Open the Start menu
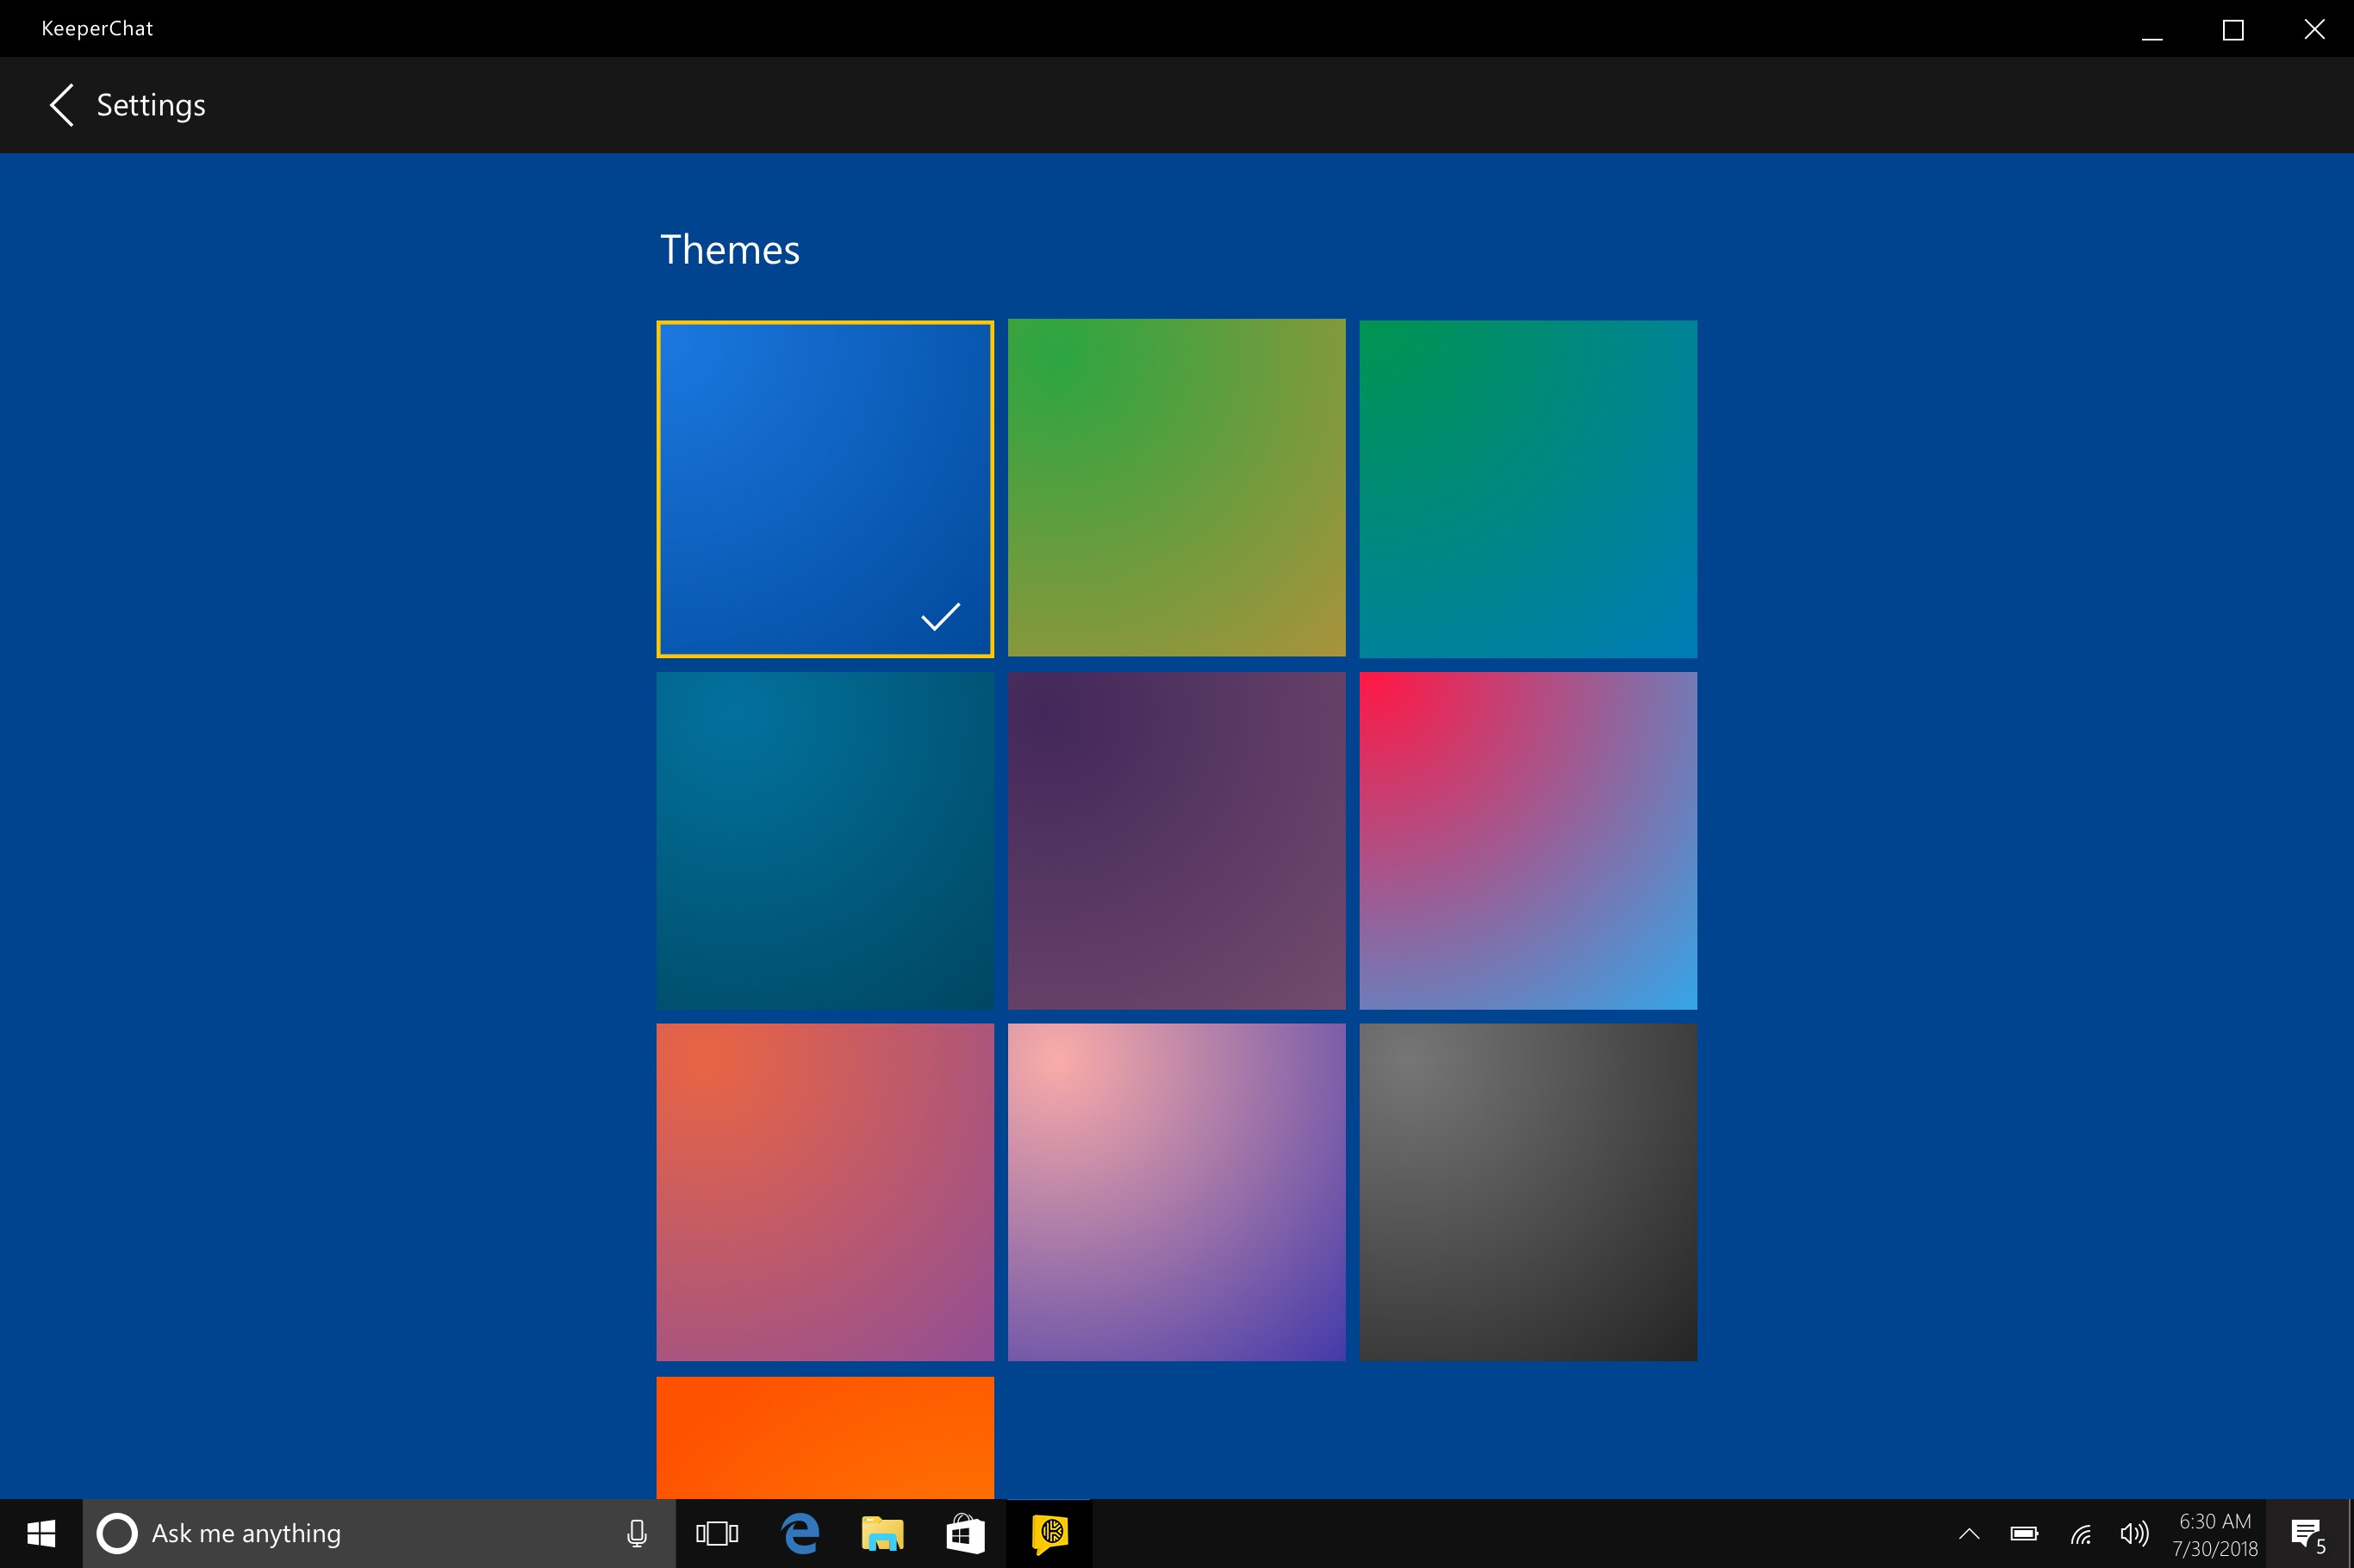Screen dimensions: 2354x1568 40,1532
